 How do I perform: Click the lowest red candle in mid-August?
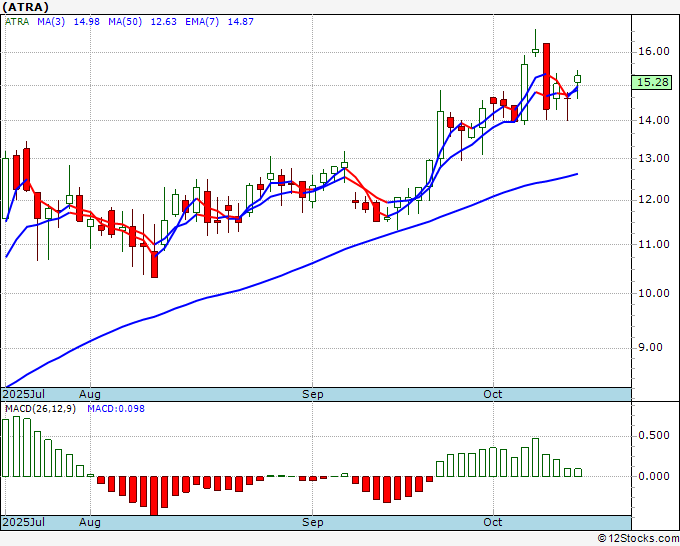(154, 264)
